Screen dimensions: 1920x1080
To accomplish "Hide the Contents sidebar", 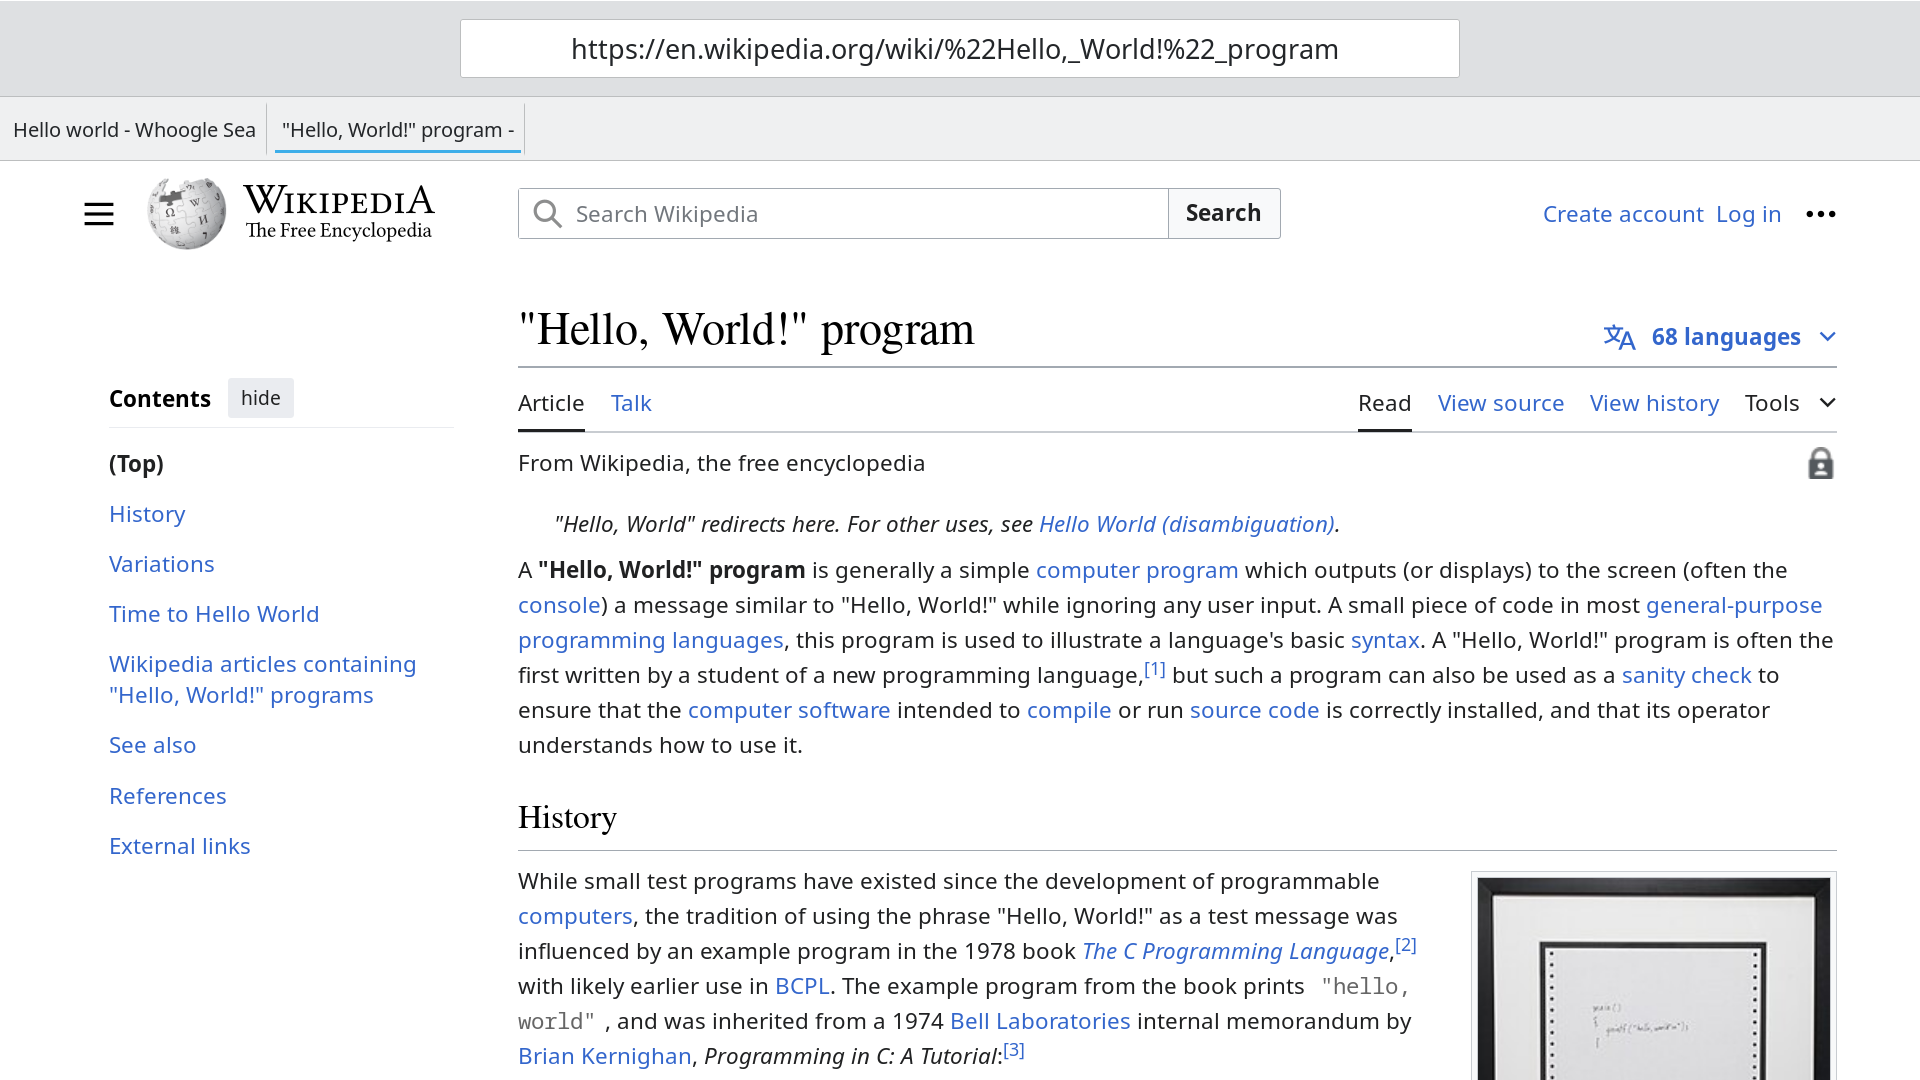I will tap(260, 398).
